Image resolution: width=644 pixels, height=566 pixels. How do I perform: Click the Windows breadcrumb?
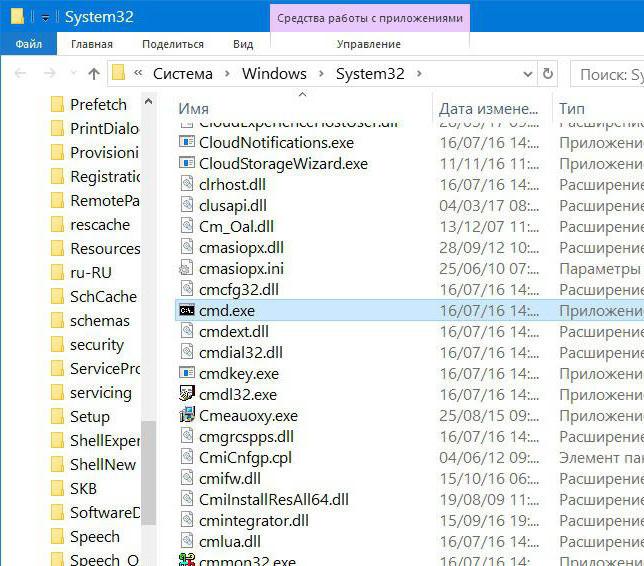click(274, 74)
